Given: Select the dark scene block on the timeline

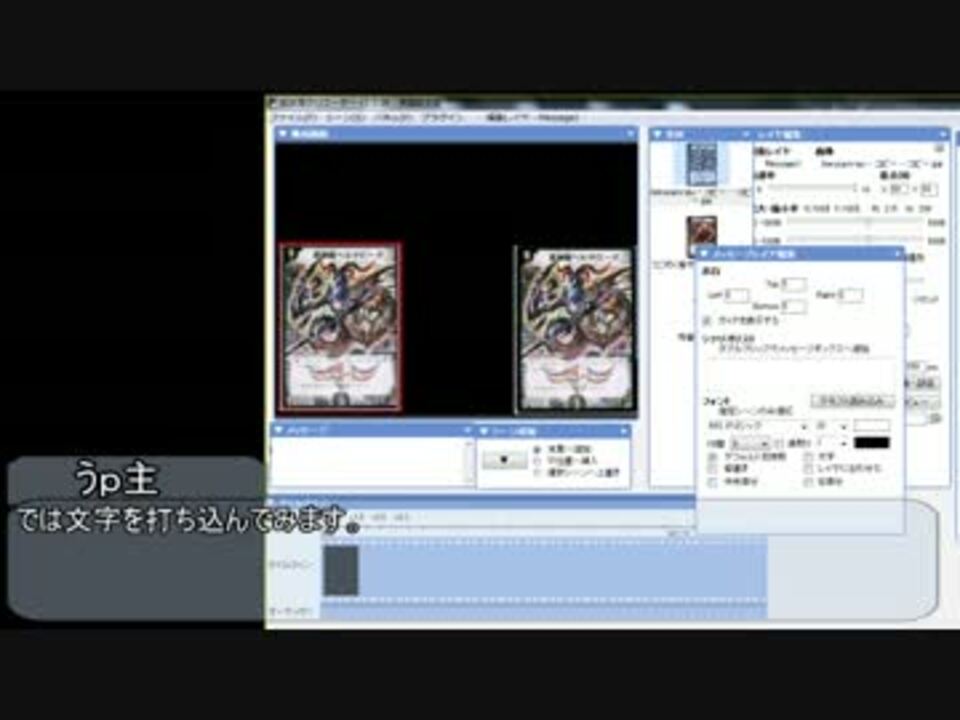Looking at the screenshot, I should pos(340,571).
